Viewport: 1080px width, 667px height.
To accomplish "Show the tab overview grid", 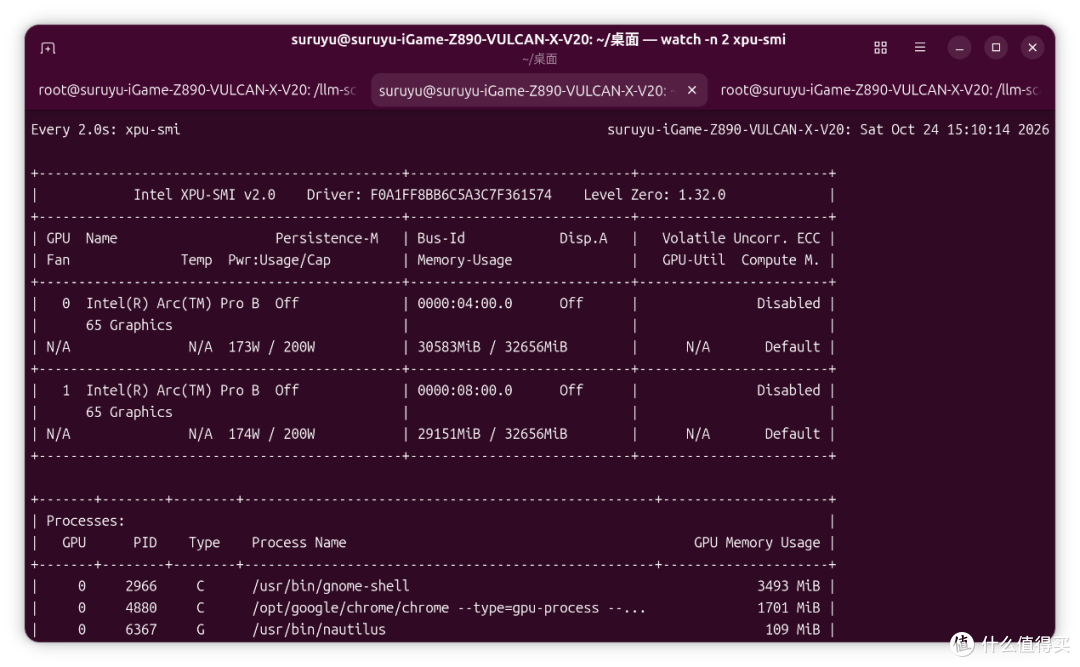I will click(880, 48).
